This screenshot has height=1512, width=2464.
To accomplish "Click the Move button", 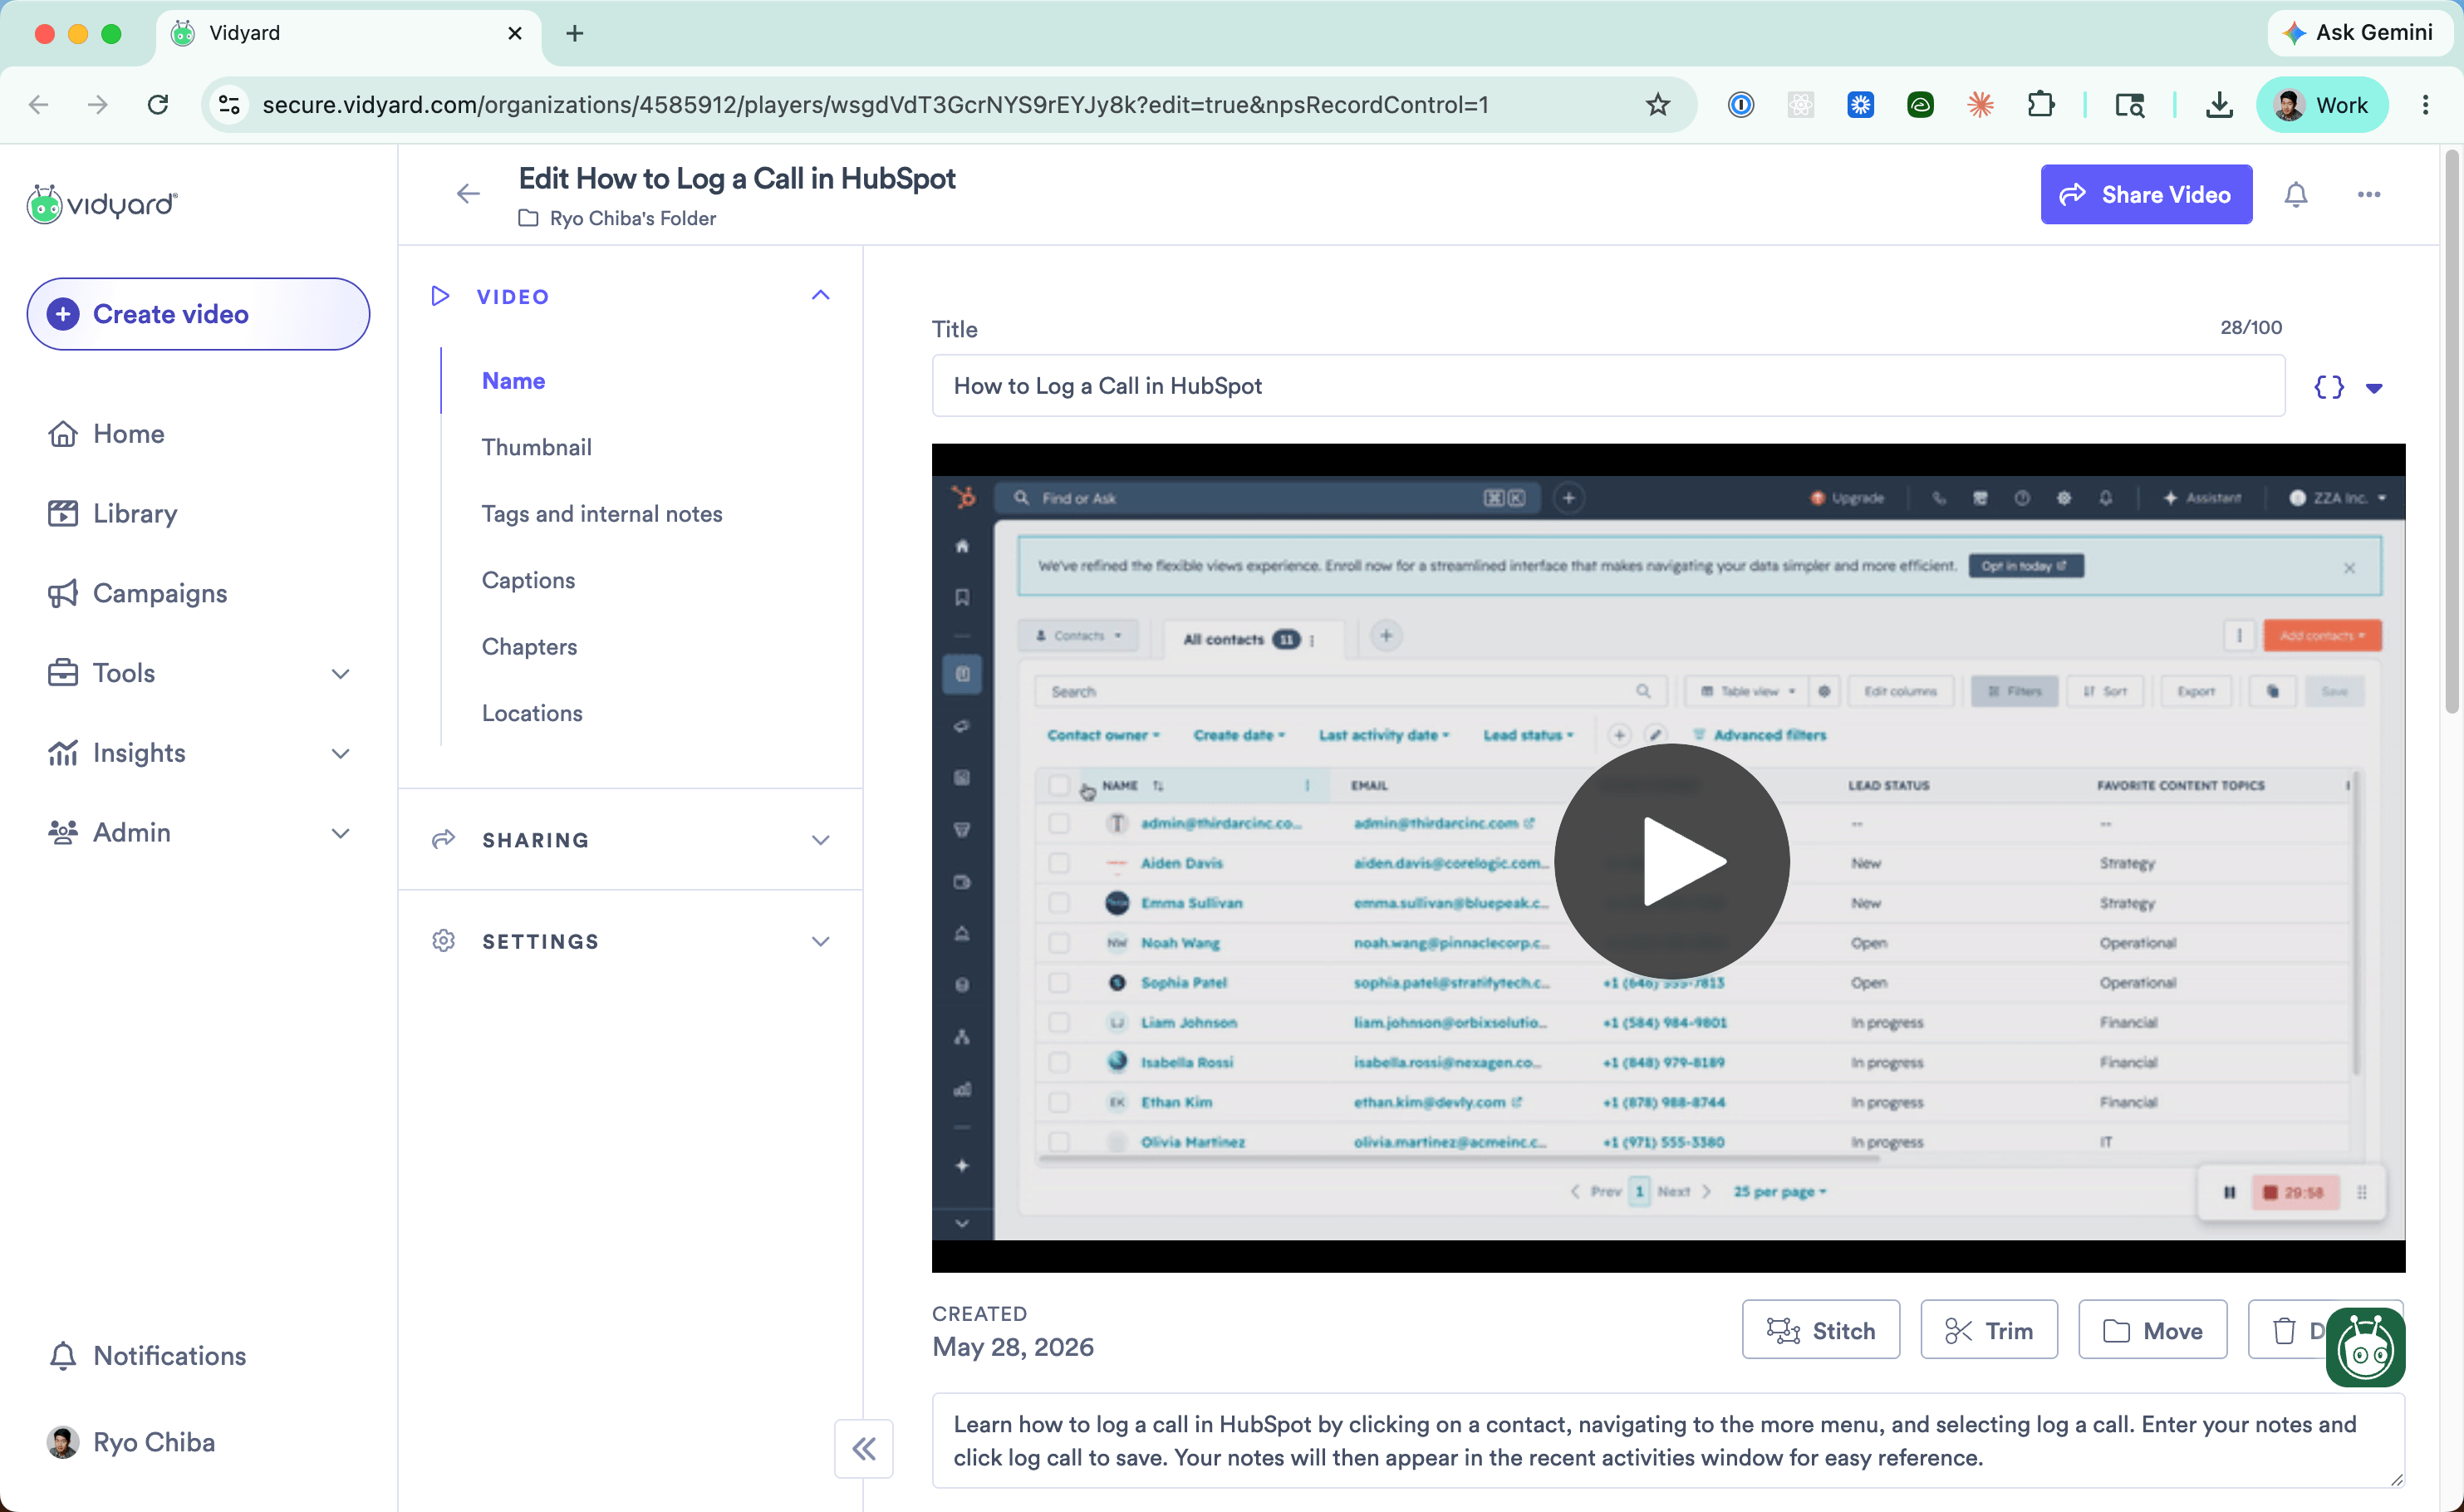I will tap(2152, 1331).
